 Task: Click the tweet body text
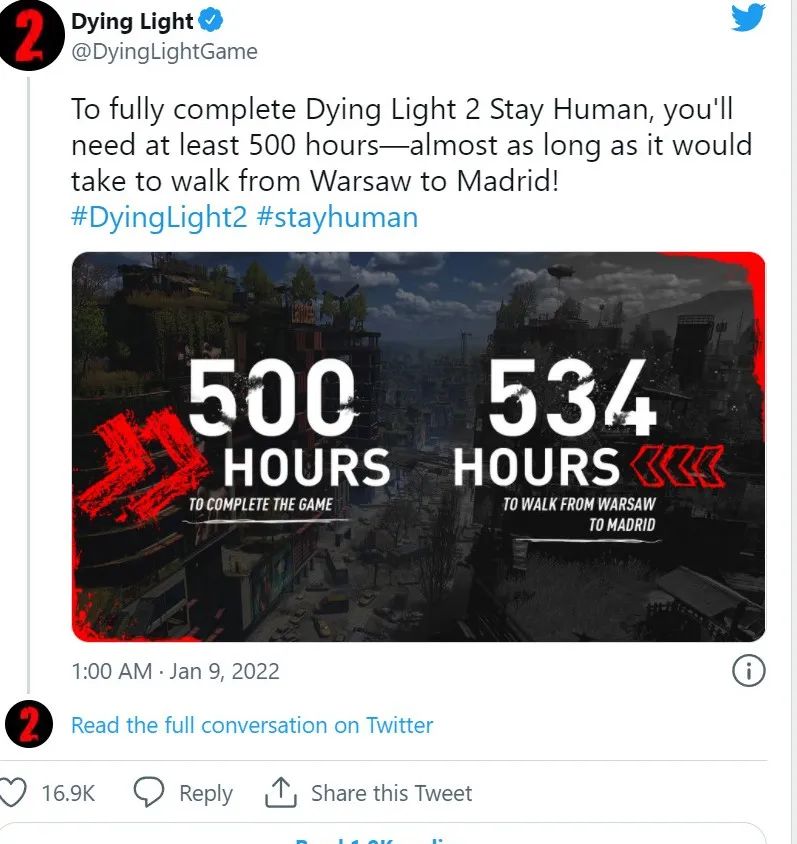[x=411, y=145]
